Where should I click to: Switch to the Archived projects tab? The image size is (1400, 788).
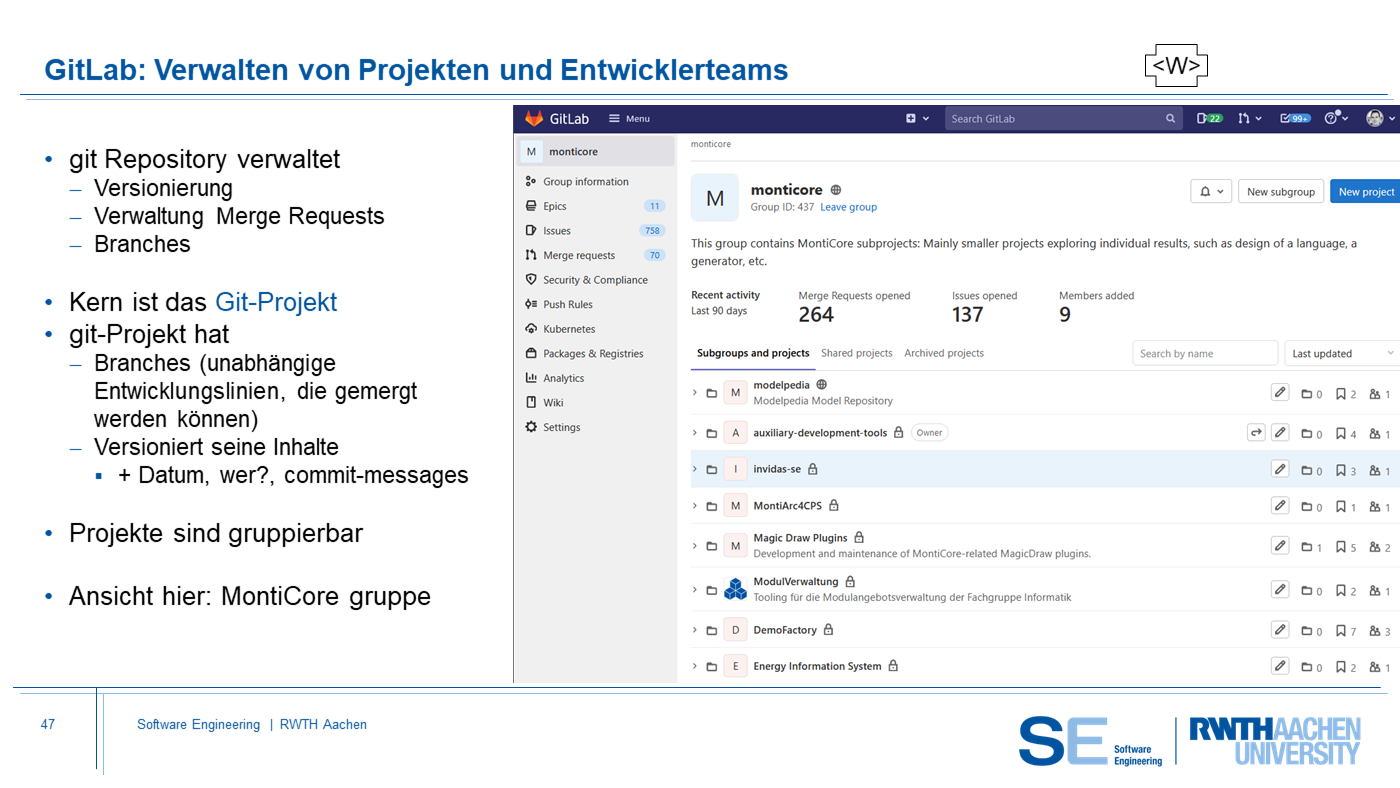tap(943, 353)
